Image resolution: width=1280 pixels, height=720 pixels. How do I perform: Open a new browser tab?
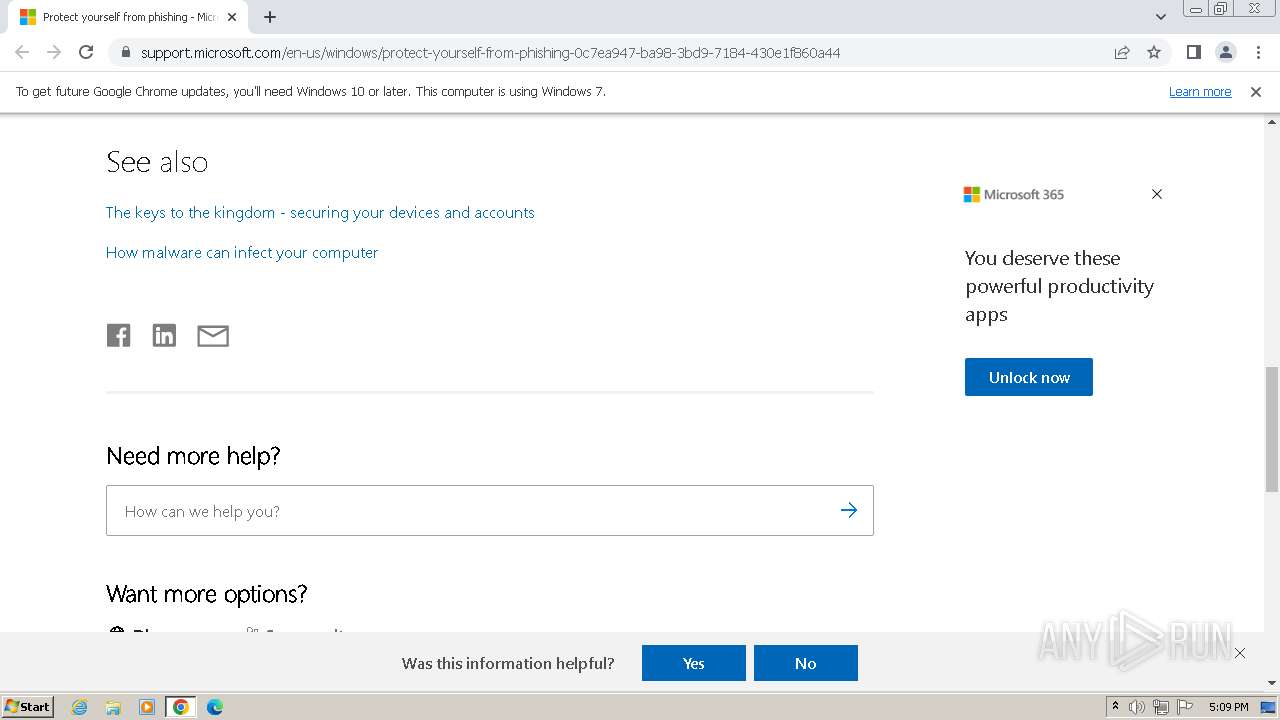click(x=270, y=17)
